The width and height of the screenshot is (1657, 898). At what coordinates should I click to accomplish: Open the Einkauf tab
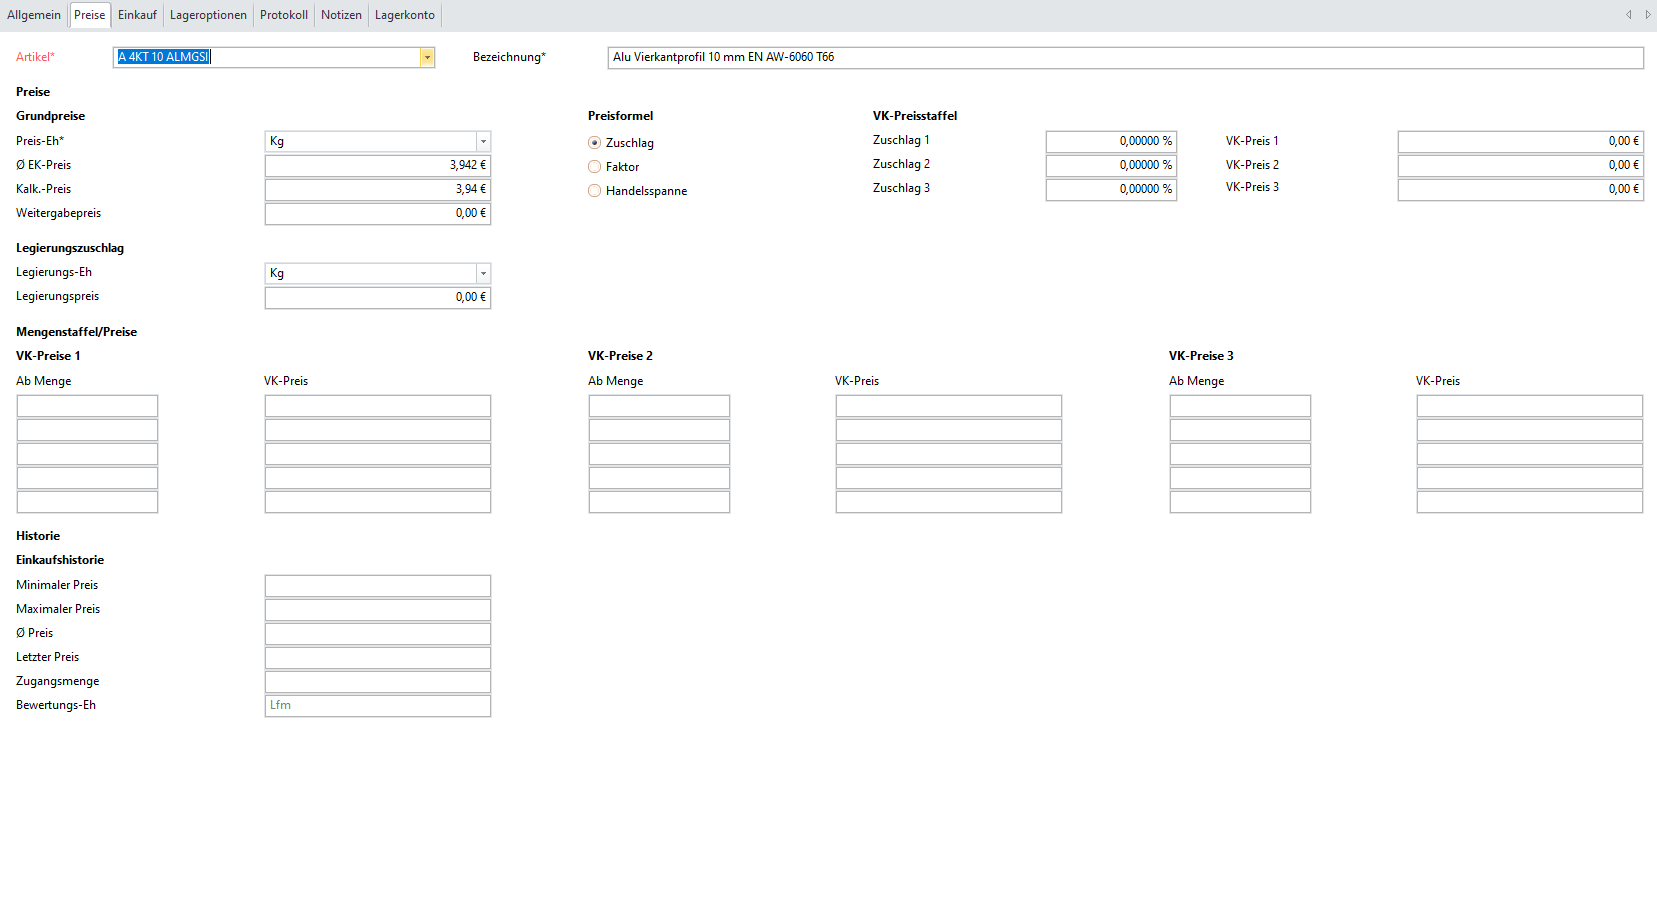[x=137, y=15]
